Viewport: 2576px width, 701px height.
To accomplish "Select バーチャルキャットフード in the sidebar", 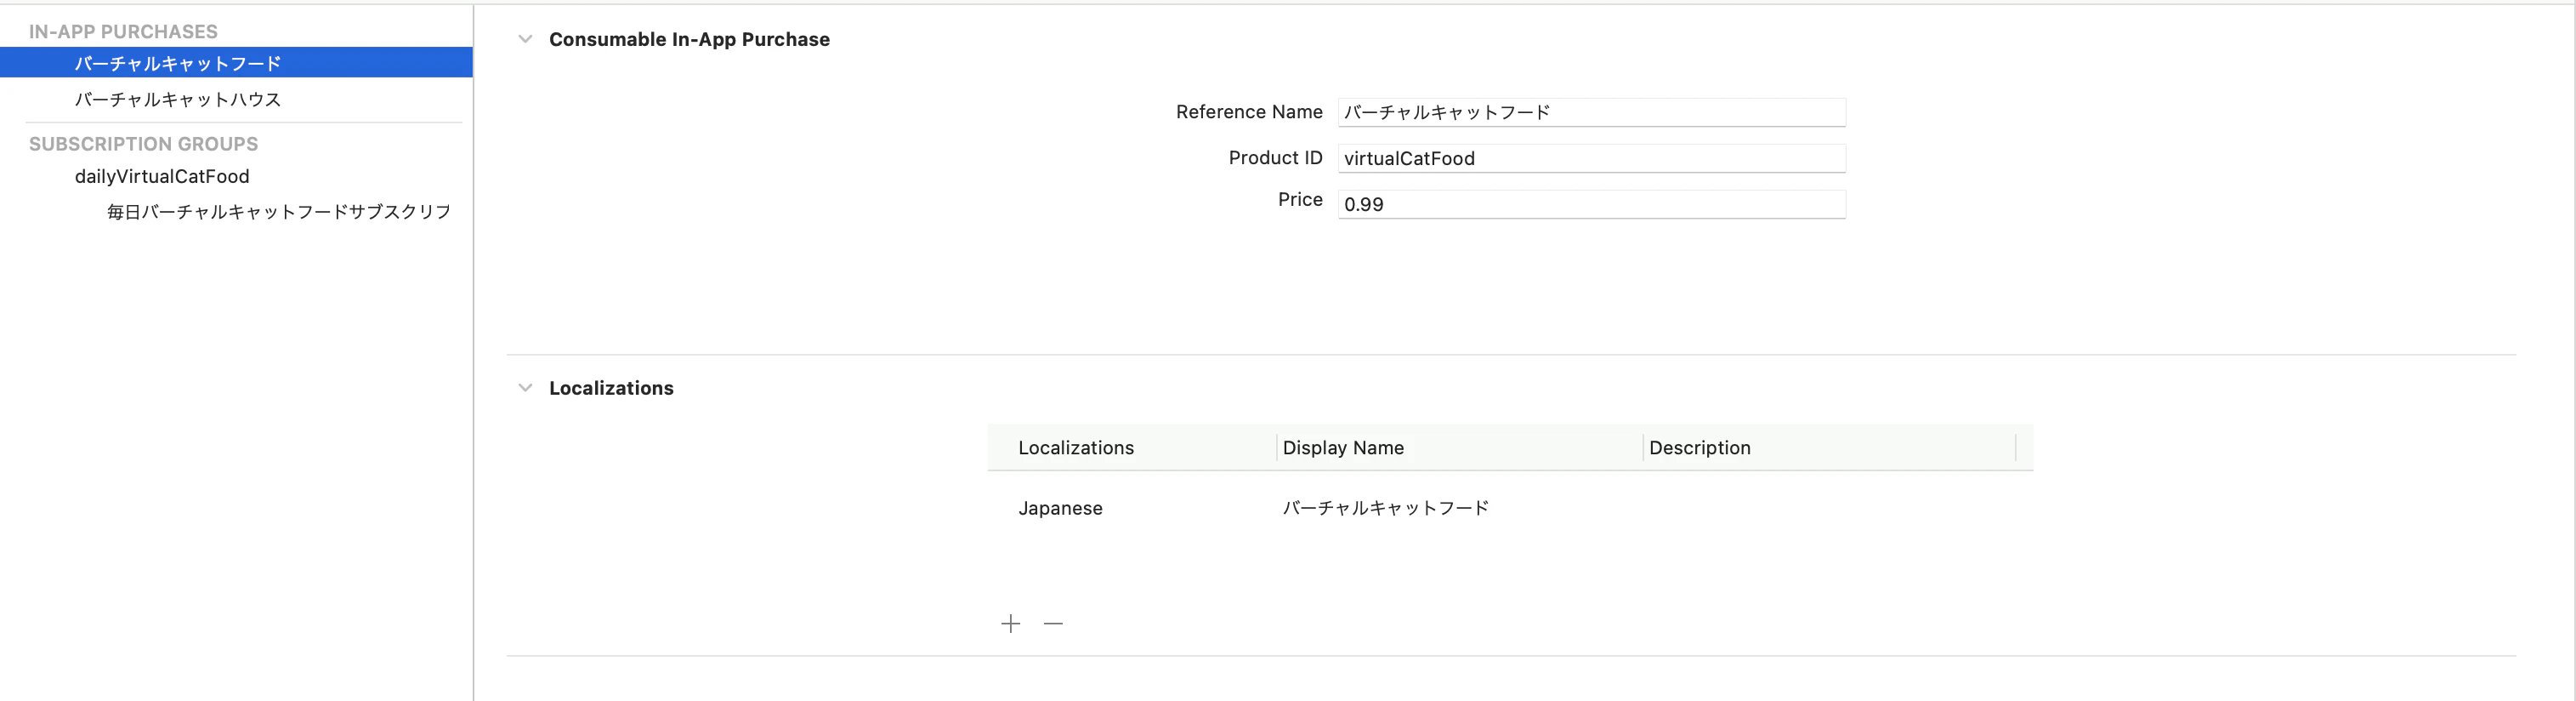I will [x=236, y=63].
